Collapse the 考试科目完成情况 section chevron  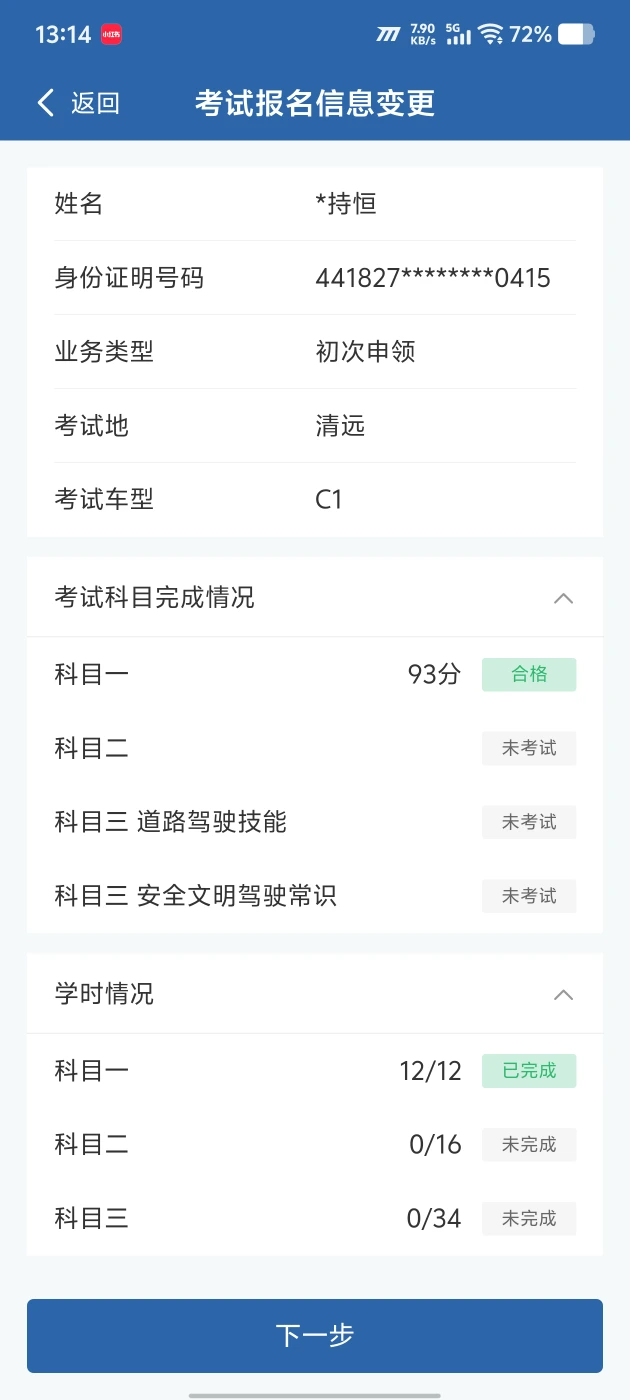pyautogui.click(x=564, y=598)
